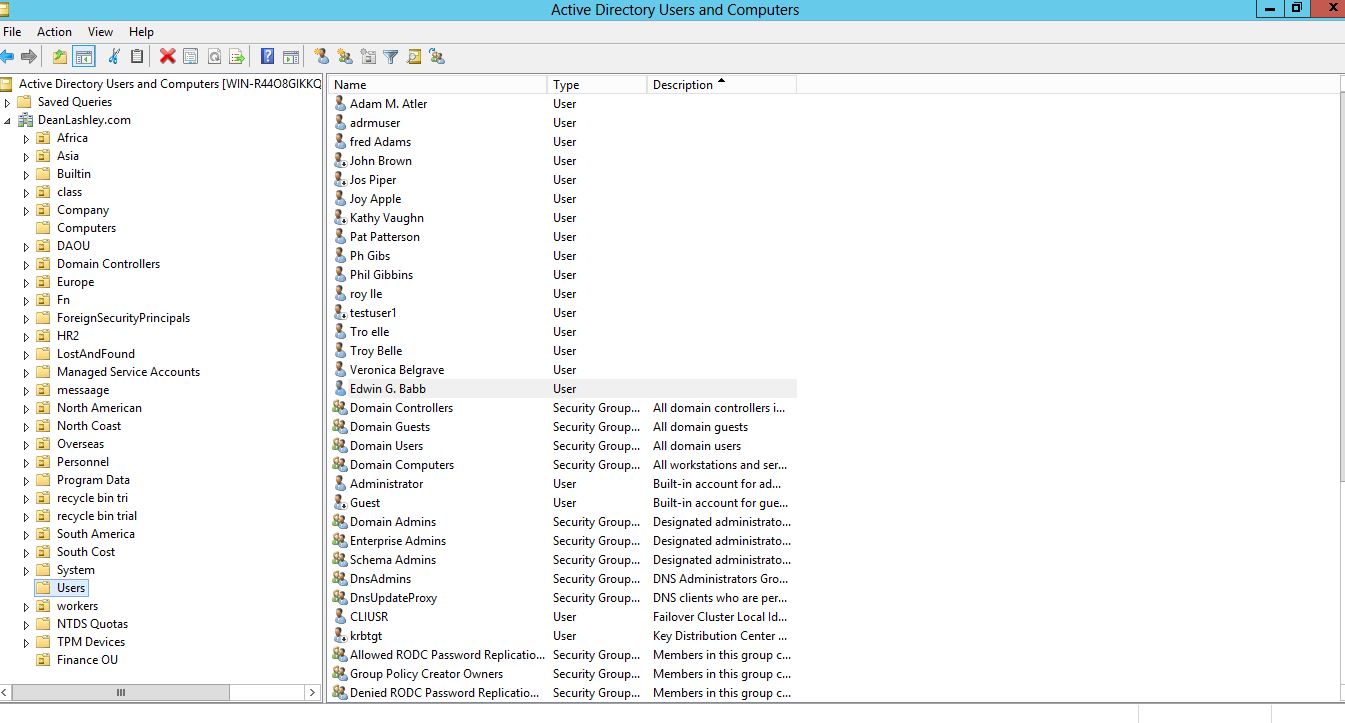
Task: Expand the Saved Queries node
Action: click(x=8, y=103)
